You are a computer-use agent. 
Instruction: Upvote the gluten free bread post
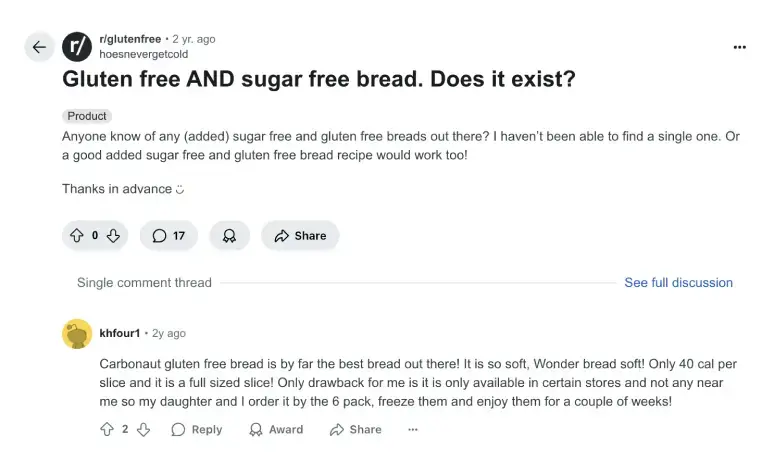click(76, 236)
